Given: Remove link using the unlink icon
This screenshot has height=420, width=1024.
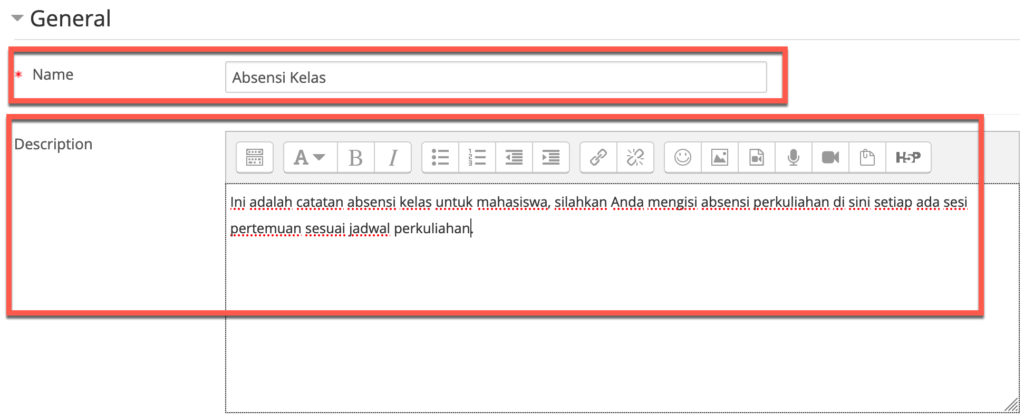Looking at the screenshot, I should point(635,157).
